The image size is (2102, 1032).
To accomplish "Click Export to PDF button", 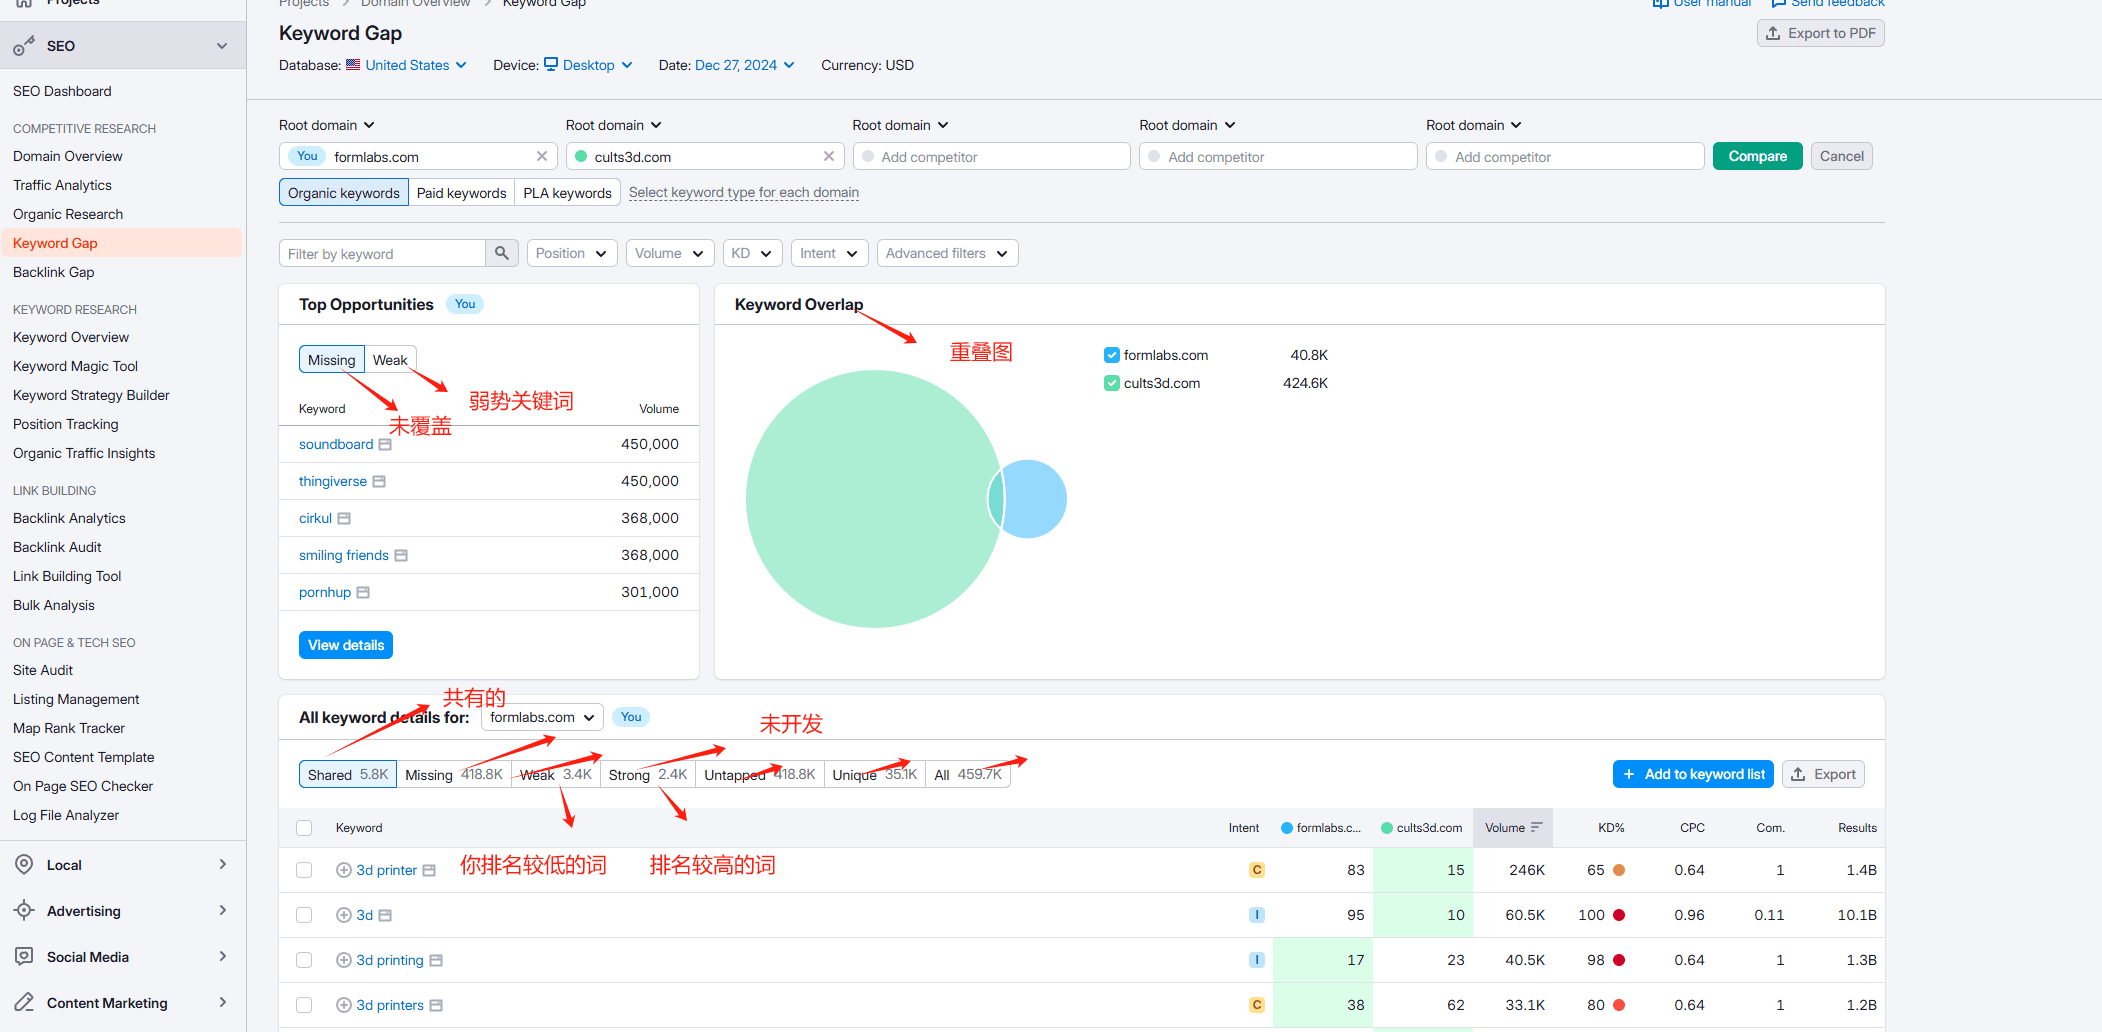I will (x=1820, y=33).
